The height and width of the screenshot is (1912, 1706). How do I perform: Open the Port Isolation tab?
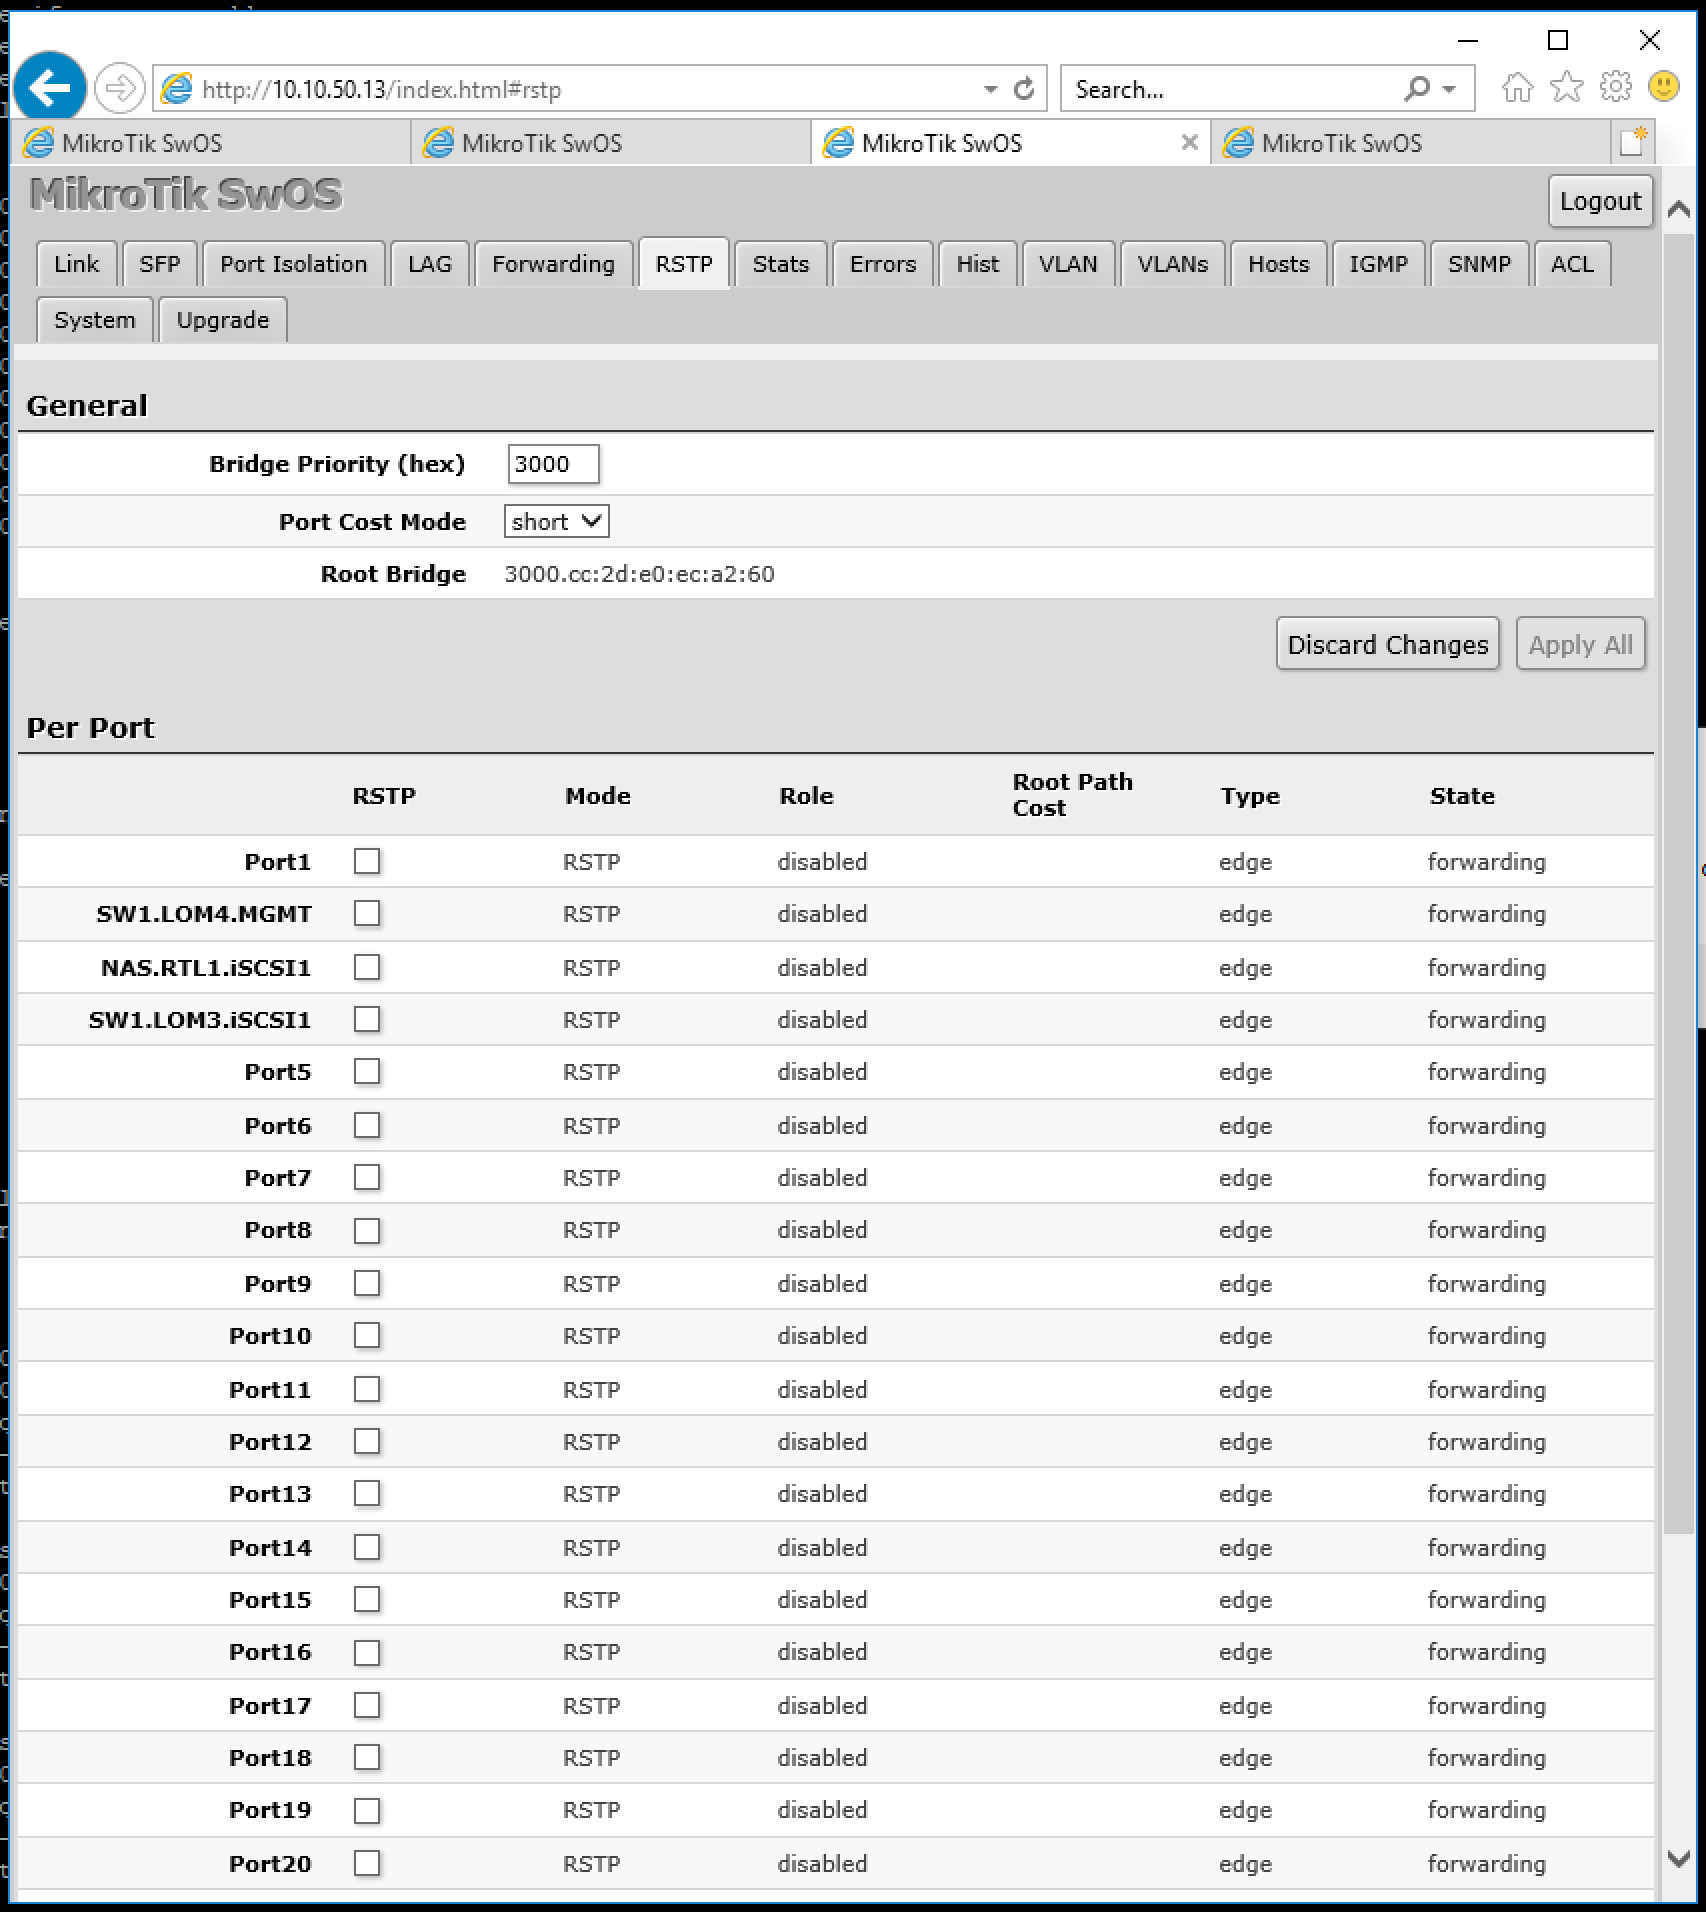tap(293, 264)
